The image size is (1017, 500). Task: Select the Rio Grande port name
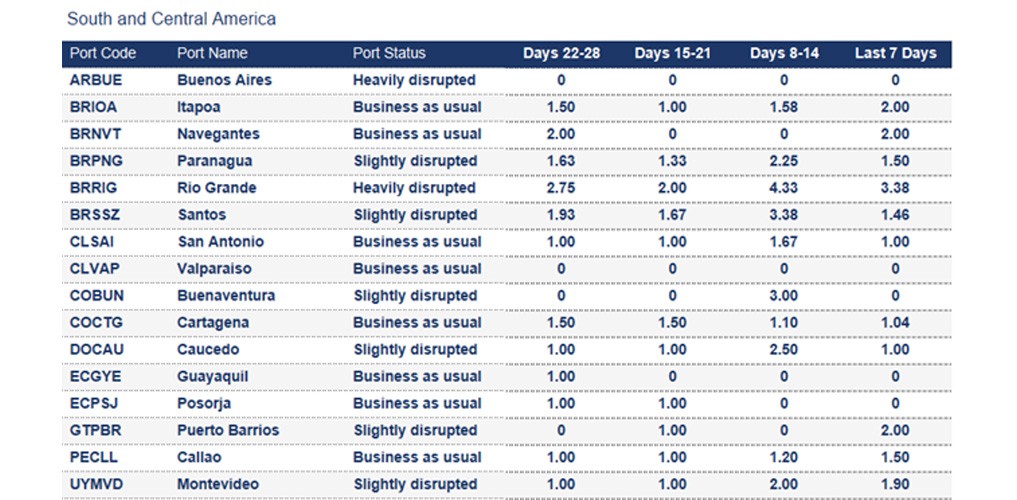pyautogui.click(x=217, y=188)
